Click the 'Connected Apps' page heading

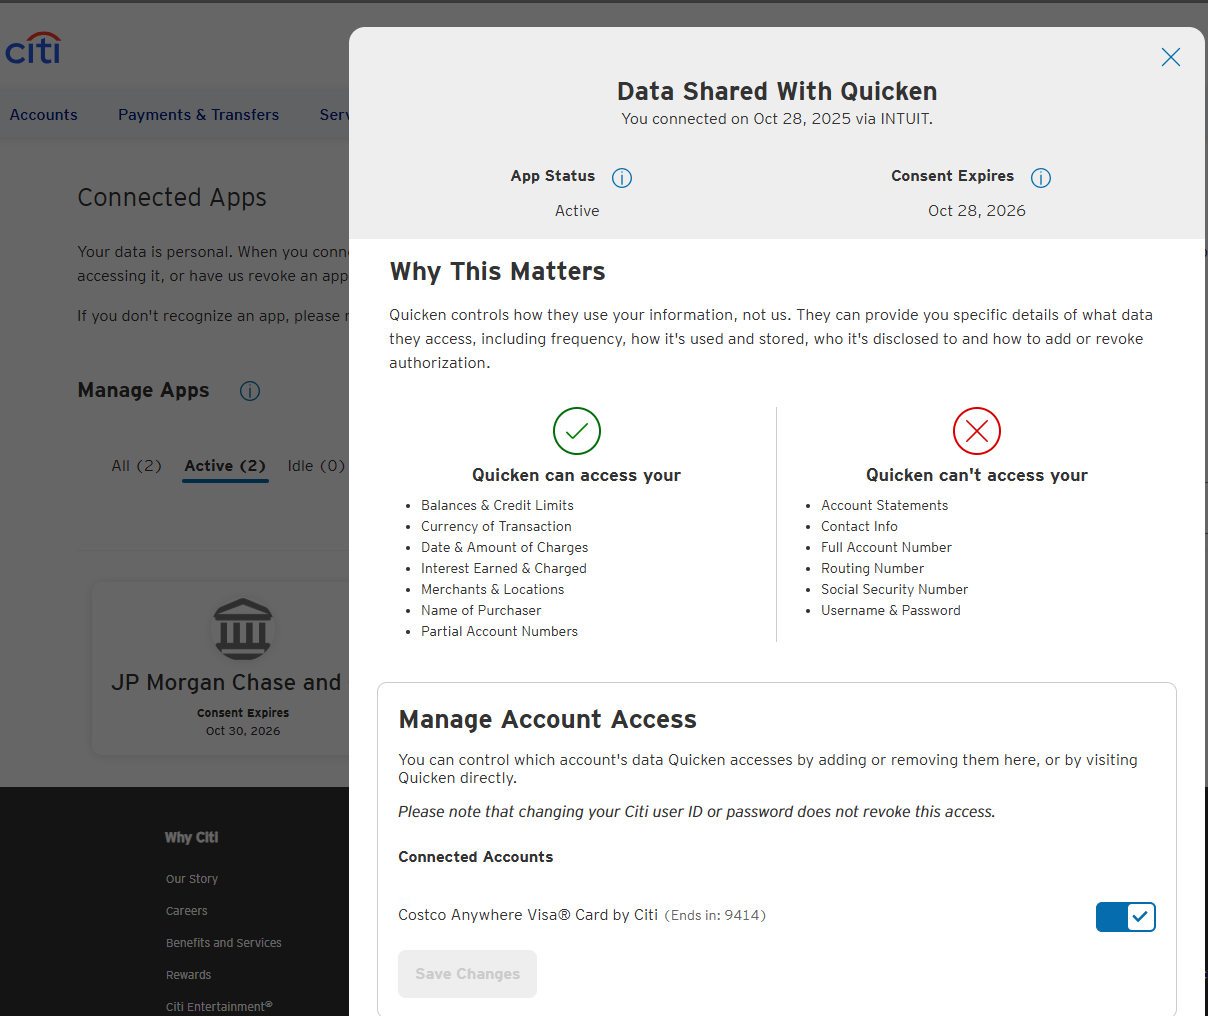click(172, 198)
